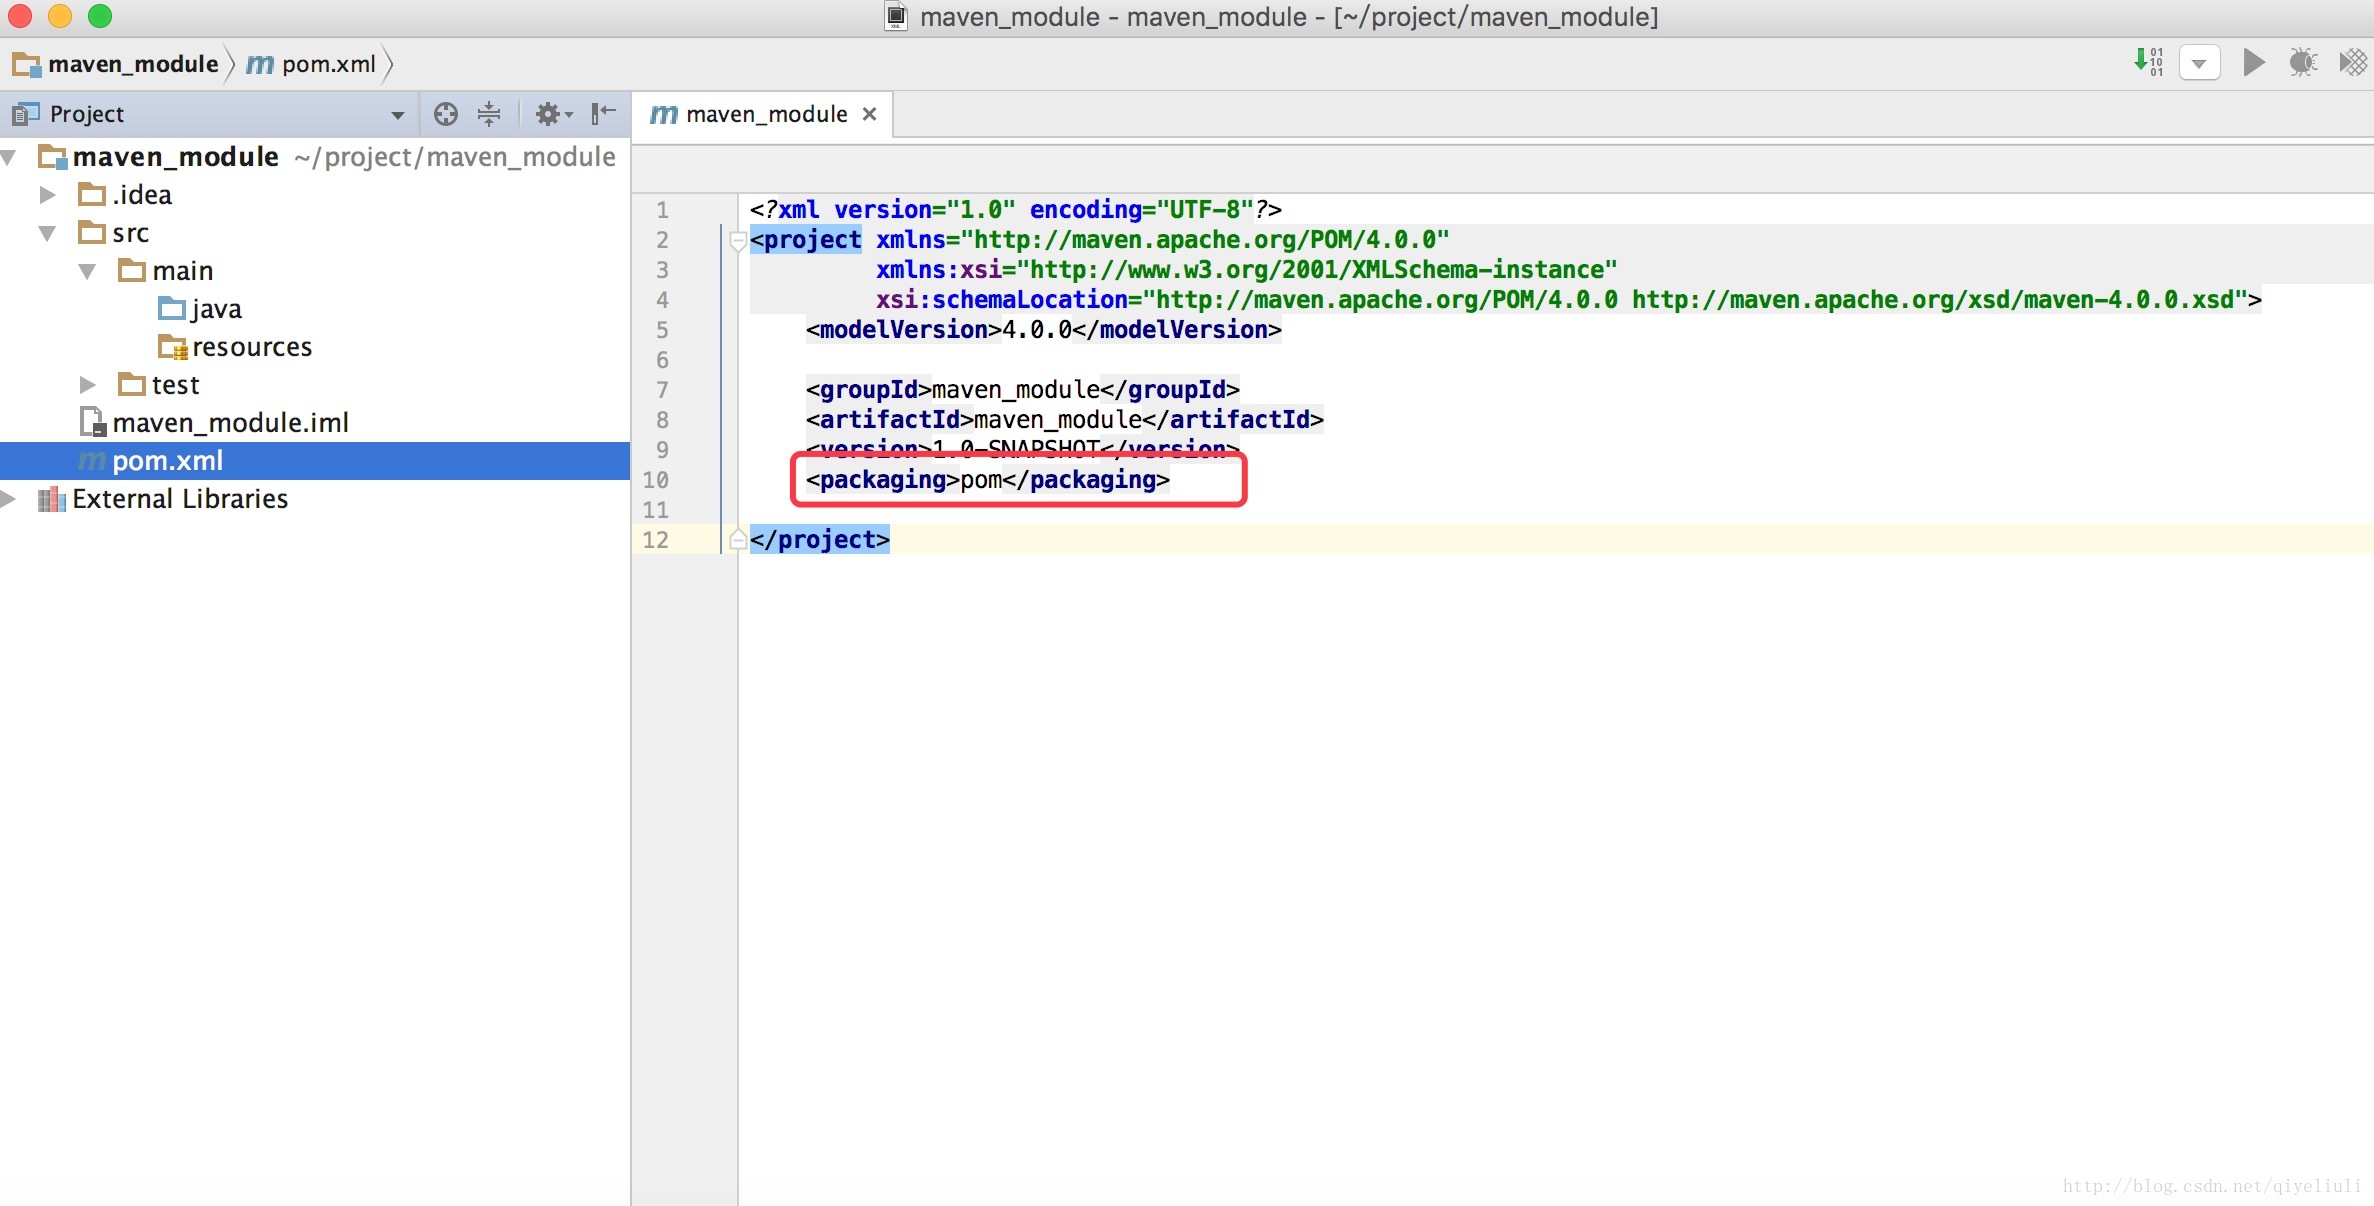Collapse the main folder
Viewport: 2374px width, 1206px height.
[x=87, y=271]
